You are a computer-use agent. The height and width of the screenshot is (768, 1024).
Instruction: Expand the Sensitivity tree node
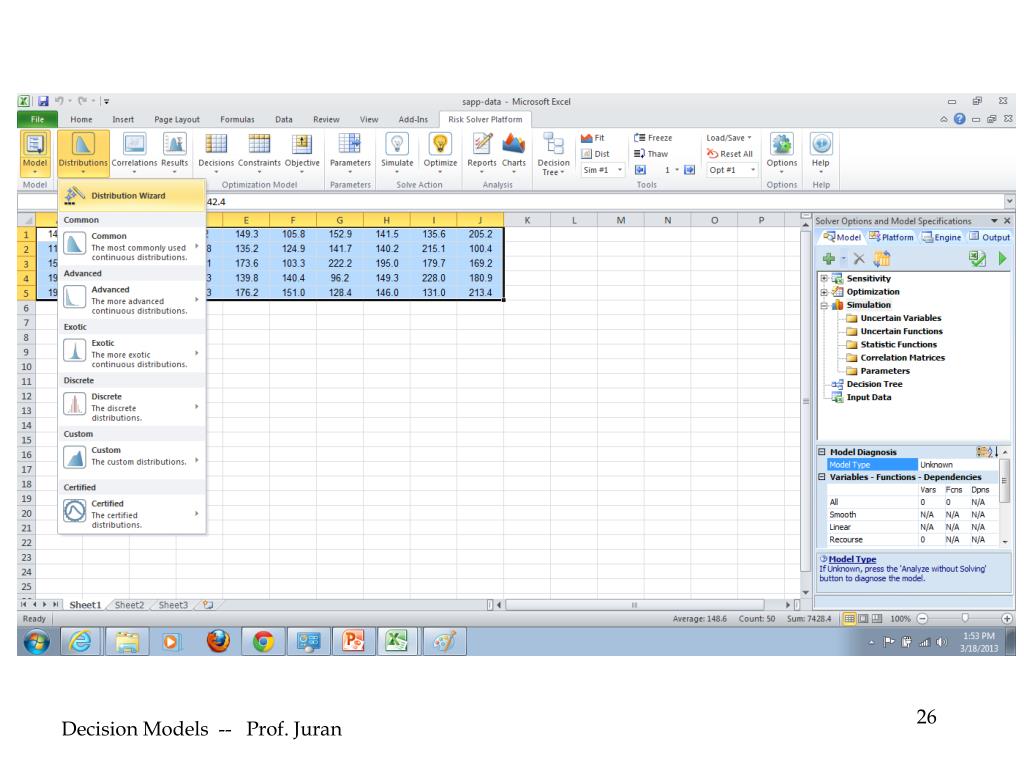(x=824, y=278)
